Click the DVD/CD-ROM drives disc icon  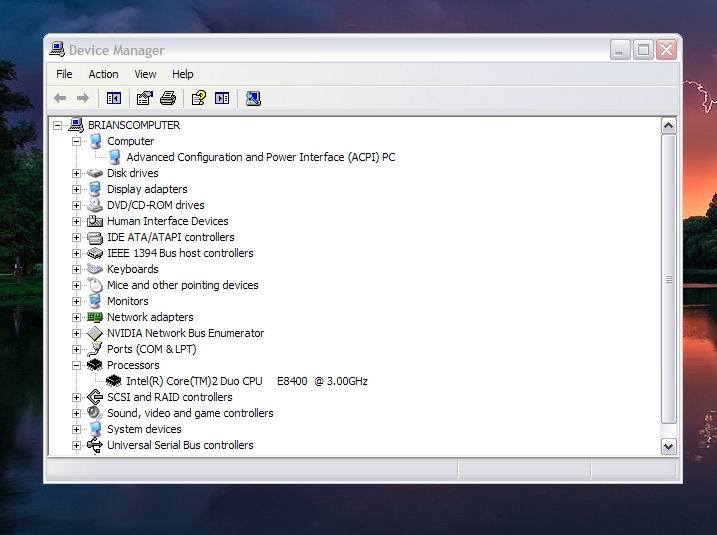95,205
